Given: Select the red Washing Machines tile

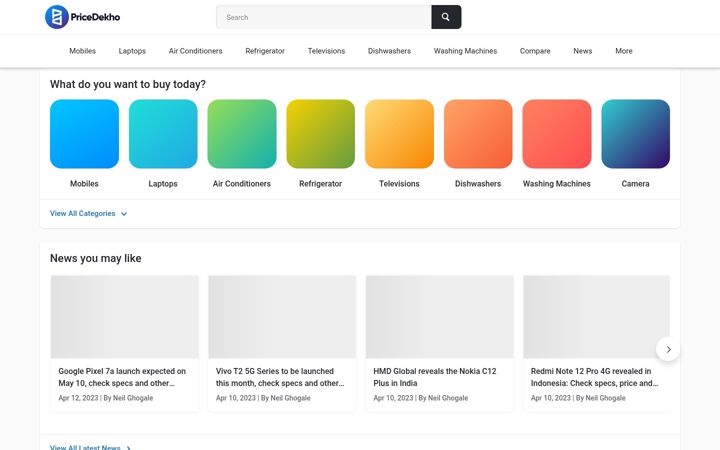Looking at the screenshot, I should coord(557,134).
